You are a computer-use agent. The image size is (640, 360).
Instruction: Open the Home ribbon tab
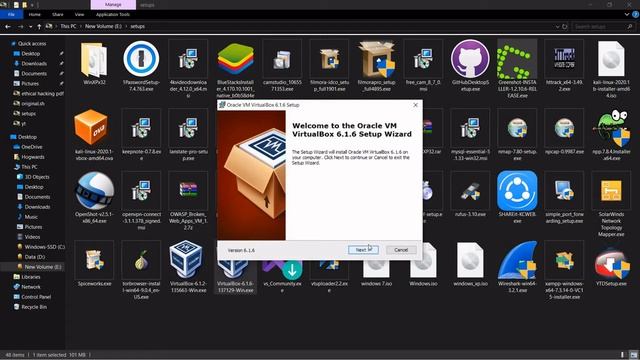pos(35,14)
